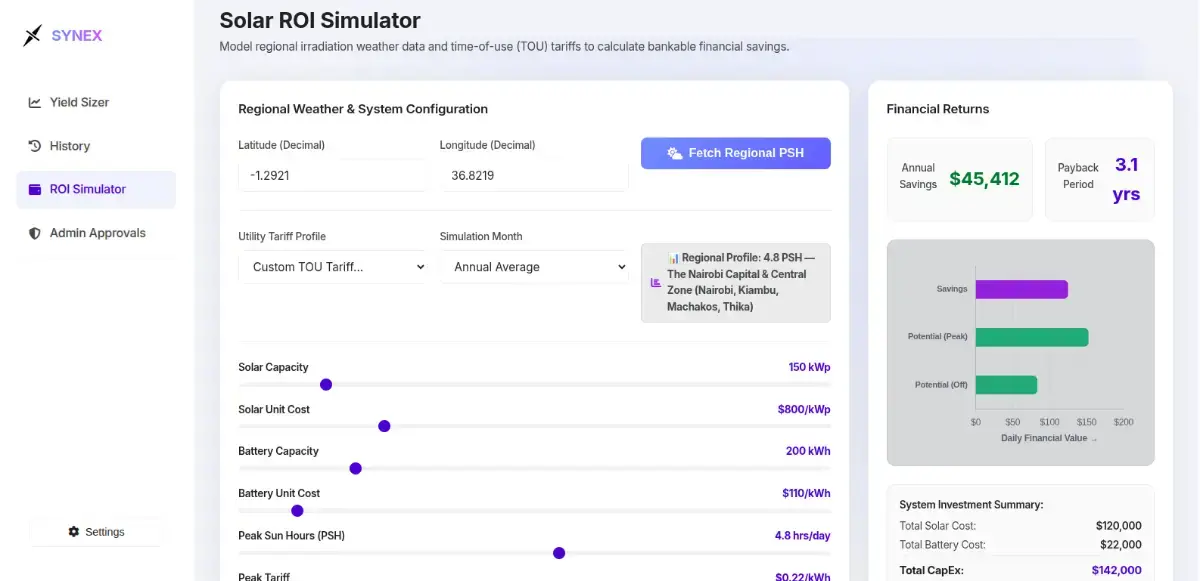Select the Annual Savings value $45,412
The height and width of the screenshot is (581, 1200).
[x=984, y=179]
